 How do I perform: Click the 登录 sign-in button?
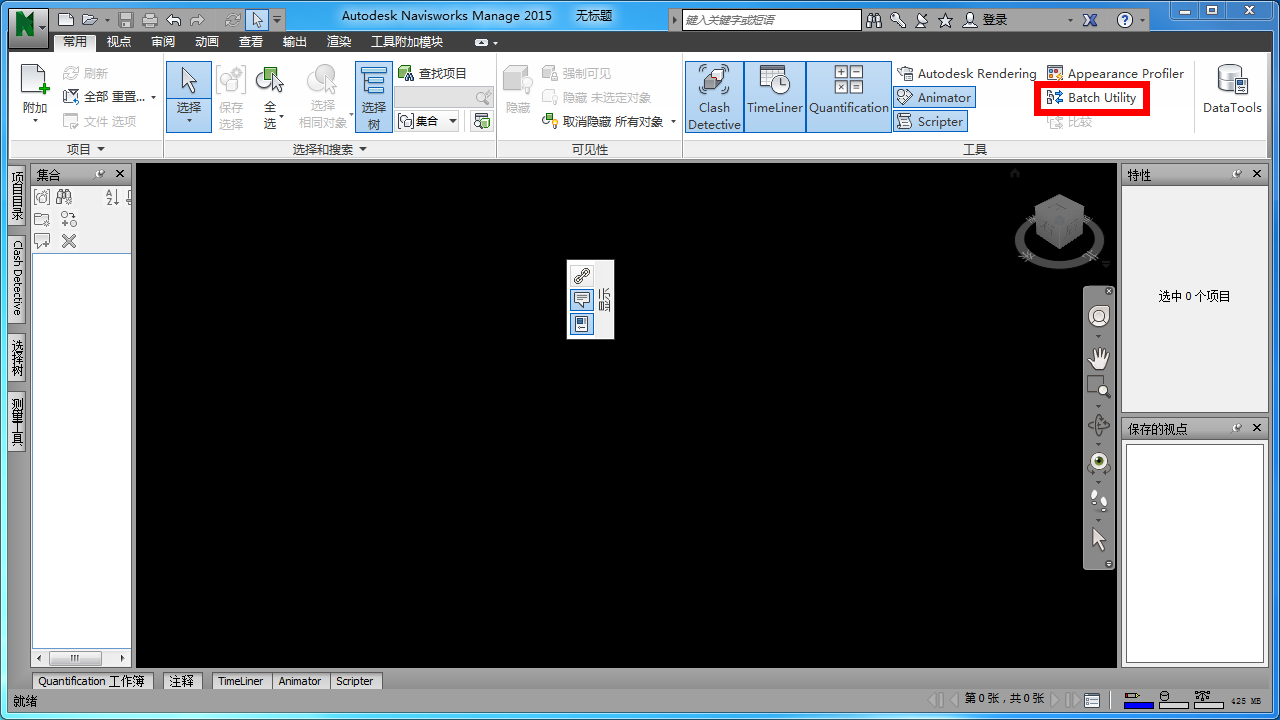(x=985, y=20)
